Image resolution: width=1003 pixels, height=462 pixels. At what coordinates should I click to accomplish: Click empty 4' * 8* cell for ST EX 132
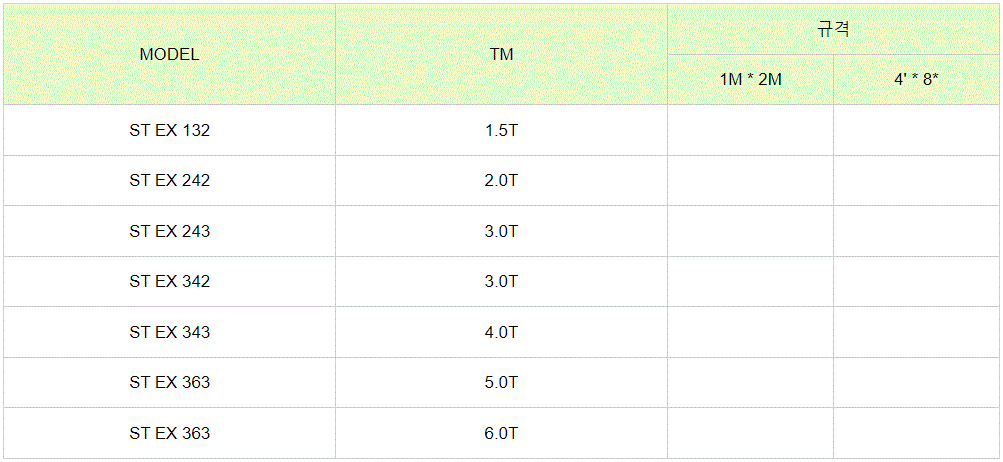pos(917,130)
